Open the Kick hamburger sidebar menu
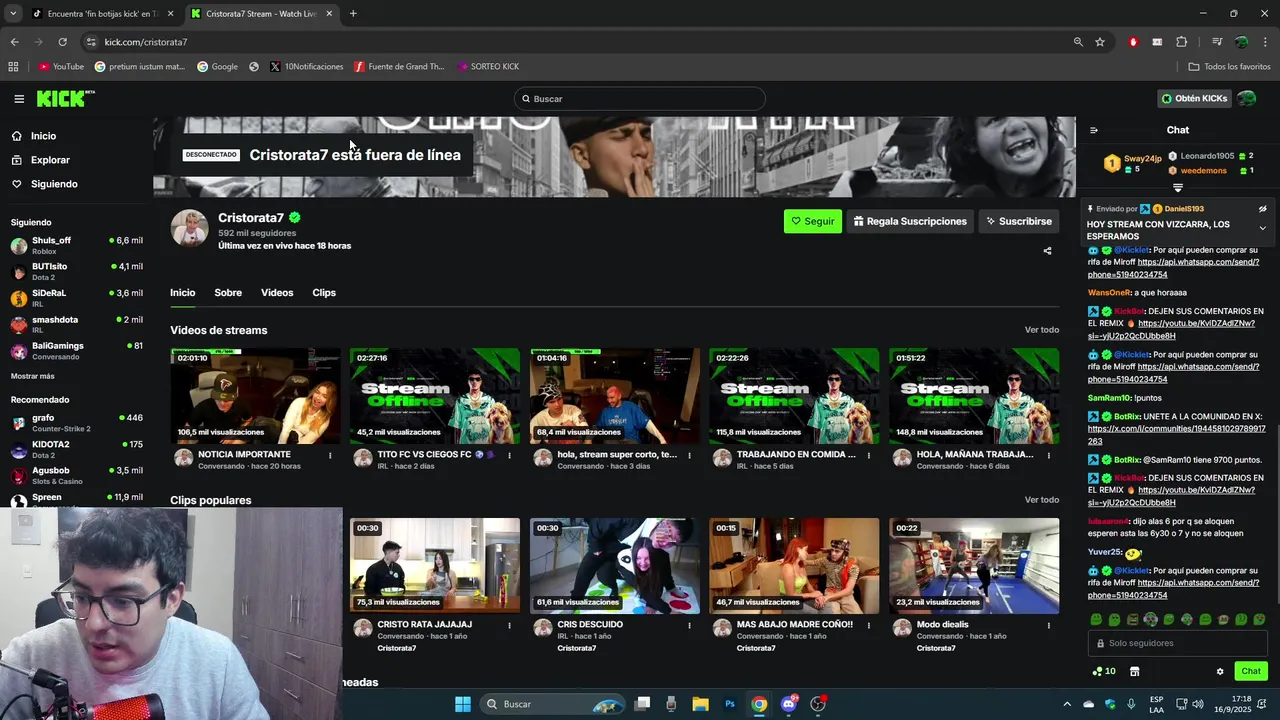Image resolution: width=1280 pixels, height=720 pixels. (x=19, y=99)
